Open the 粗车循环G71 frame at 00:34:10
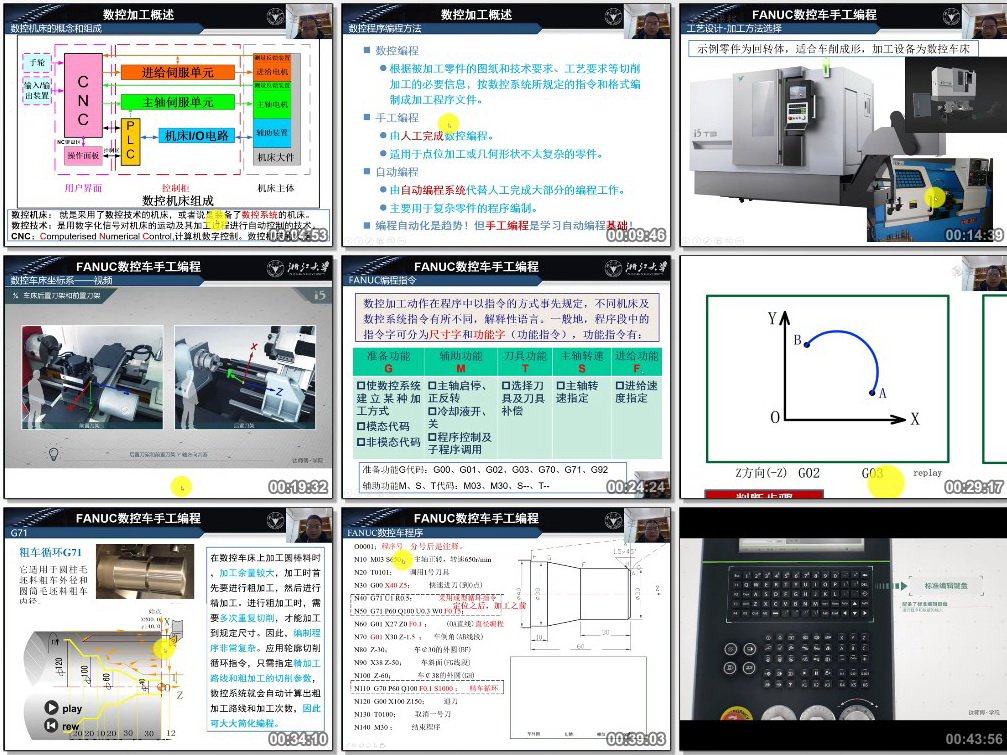The image size is (1007, 755). pos(168,629)
